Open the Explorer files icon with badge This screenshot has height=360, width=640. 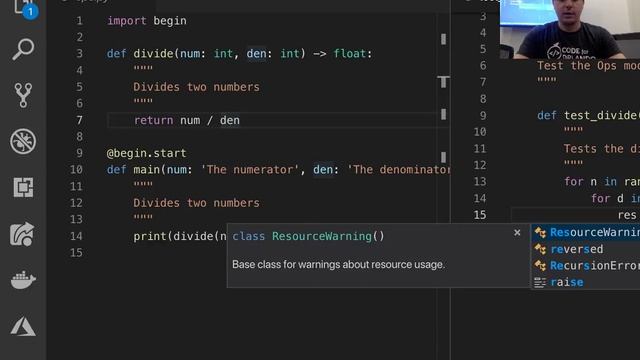[24, 9]
